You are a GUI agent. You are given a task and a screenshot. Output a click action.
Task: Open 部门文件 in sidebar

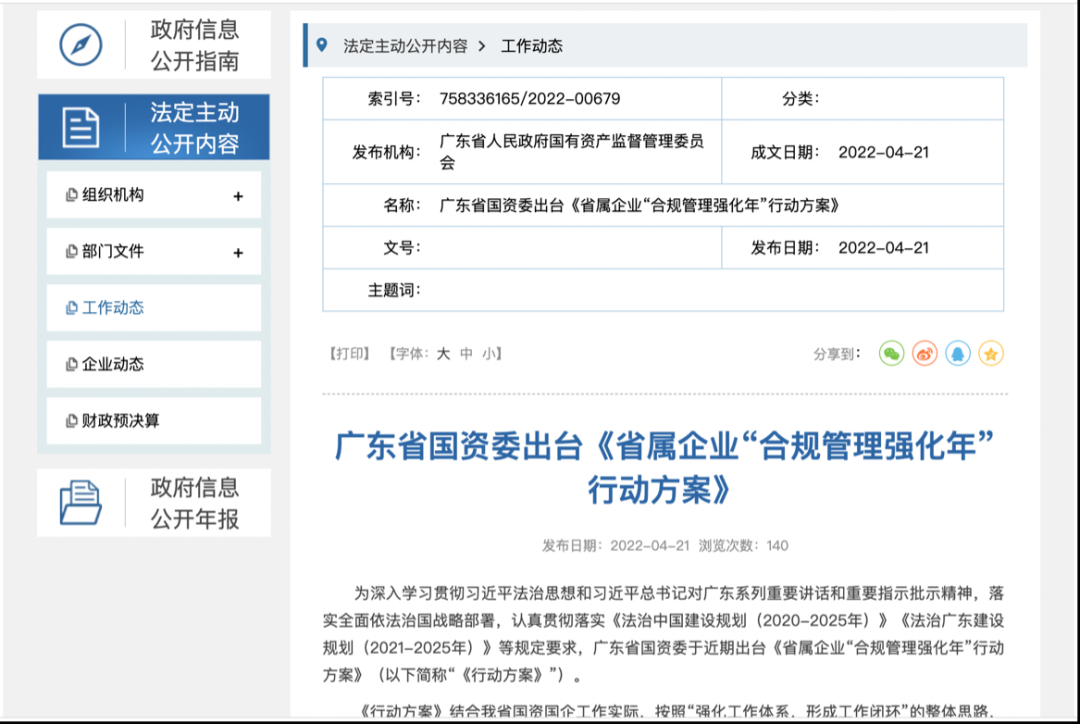click(x=154, y=251)
